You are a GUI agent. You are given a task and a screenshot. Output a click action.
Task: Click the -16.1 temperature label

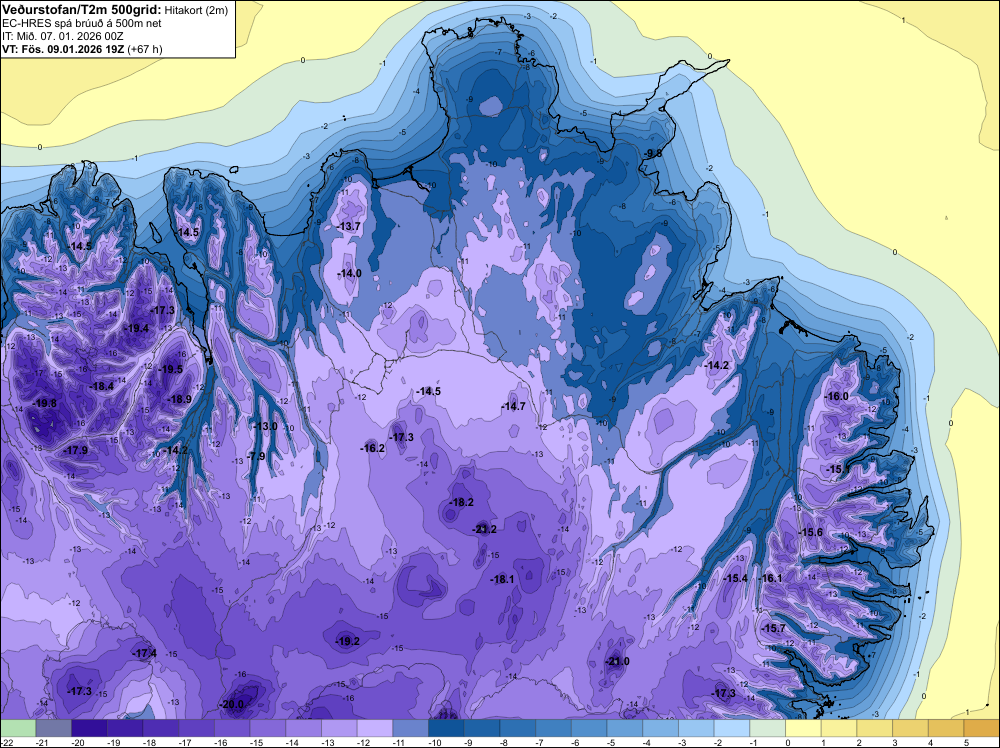point(770,578)
